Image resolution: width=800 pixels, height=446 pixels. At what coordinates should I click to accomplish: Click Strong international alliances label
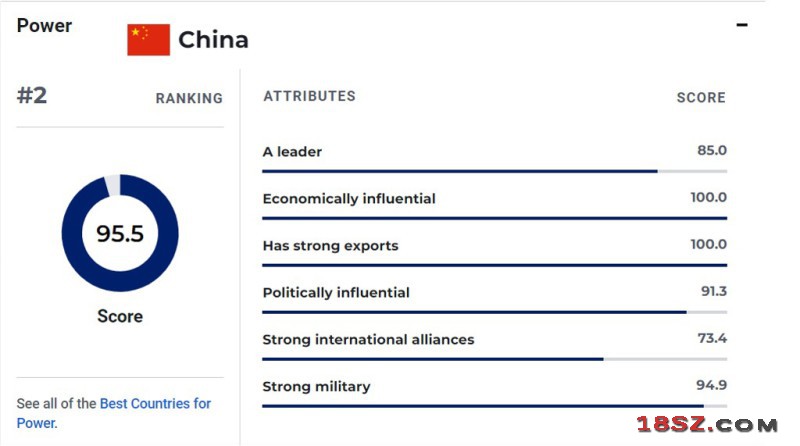pos(368,339)
